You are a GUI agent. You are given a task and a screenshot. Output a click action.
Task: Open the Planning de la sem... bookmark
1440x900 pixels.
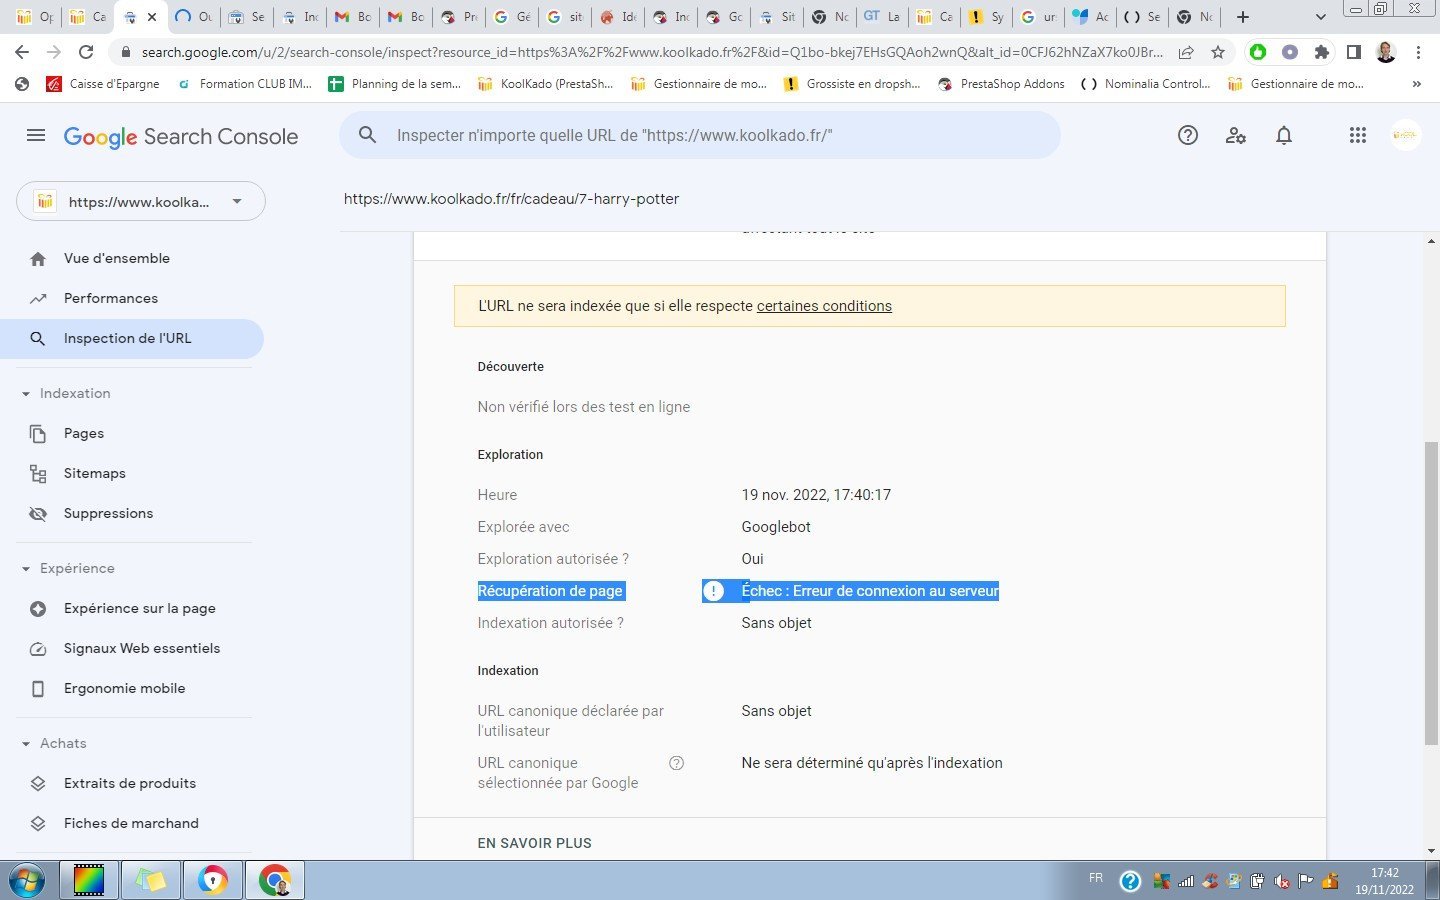[395, 84]
